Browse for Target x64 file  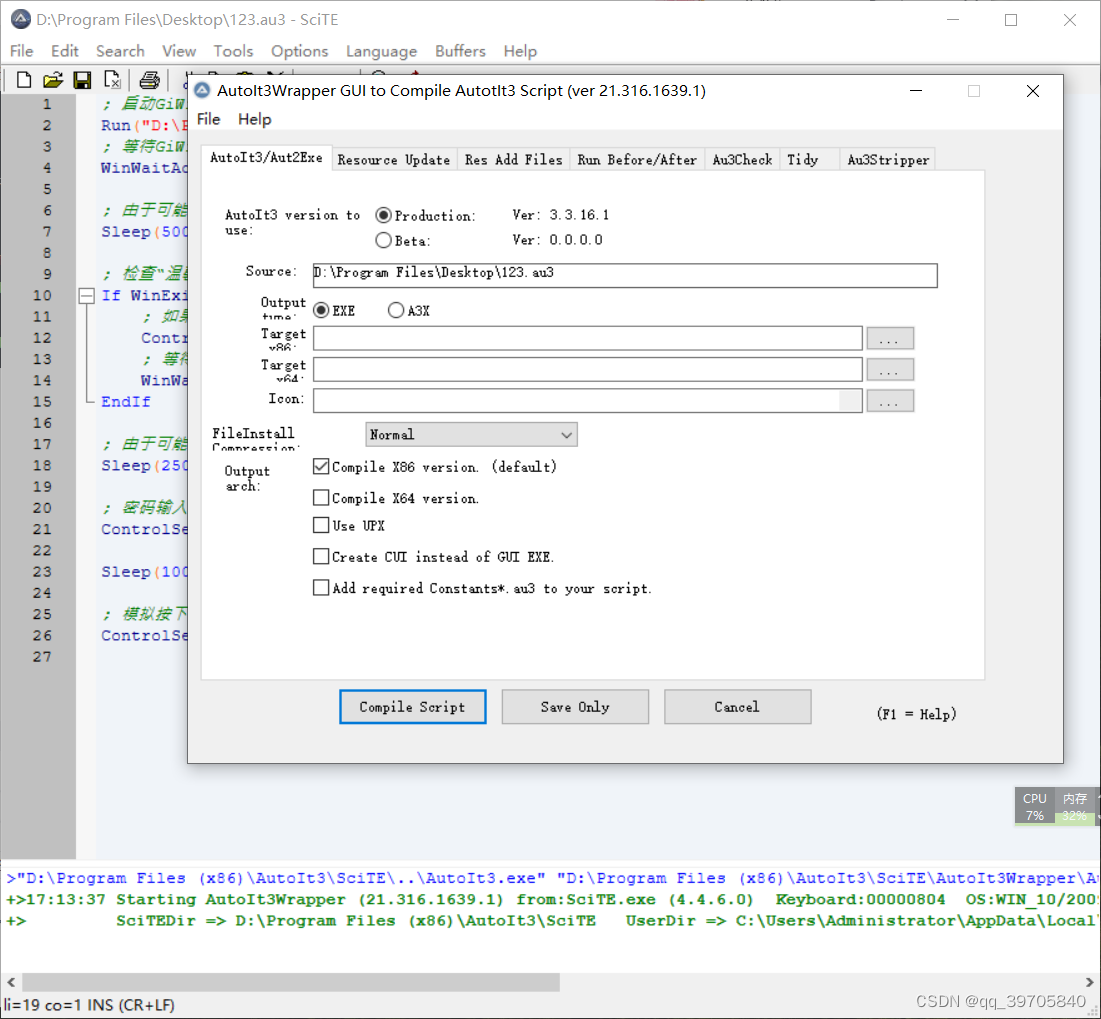[x=890, y=369]
